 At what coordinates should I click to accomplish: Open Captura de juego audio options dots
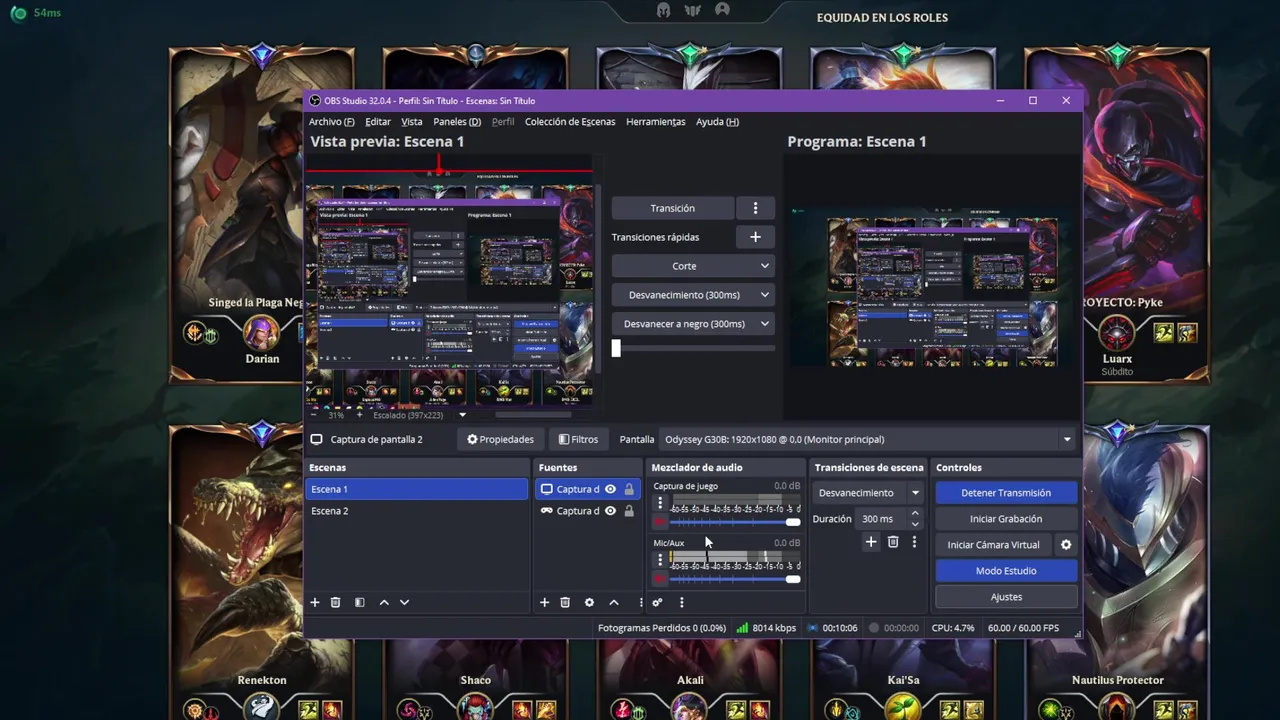(660, 503)
